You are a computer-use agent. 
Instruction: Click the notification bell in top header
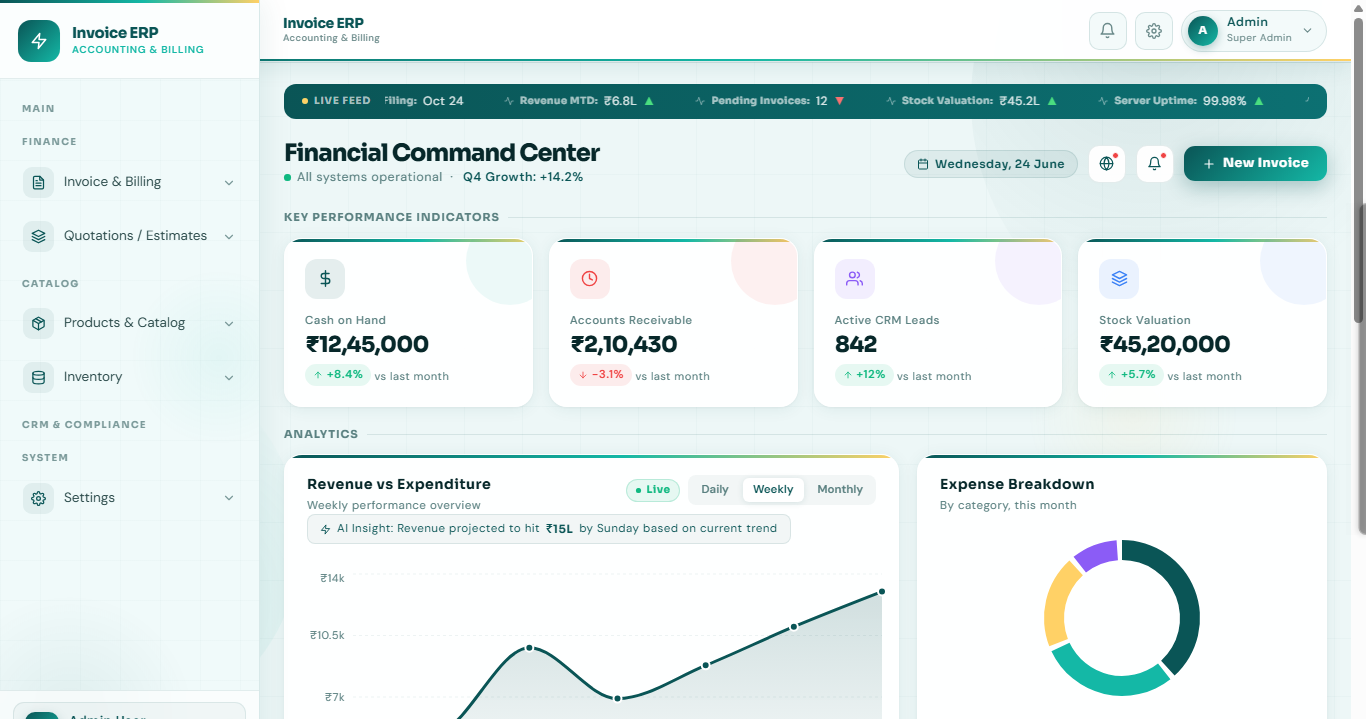pos(1107,31)
